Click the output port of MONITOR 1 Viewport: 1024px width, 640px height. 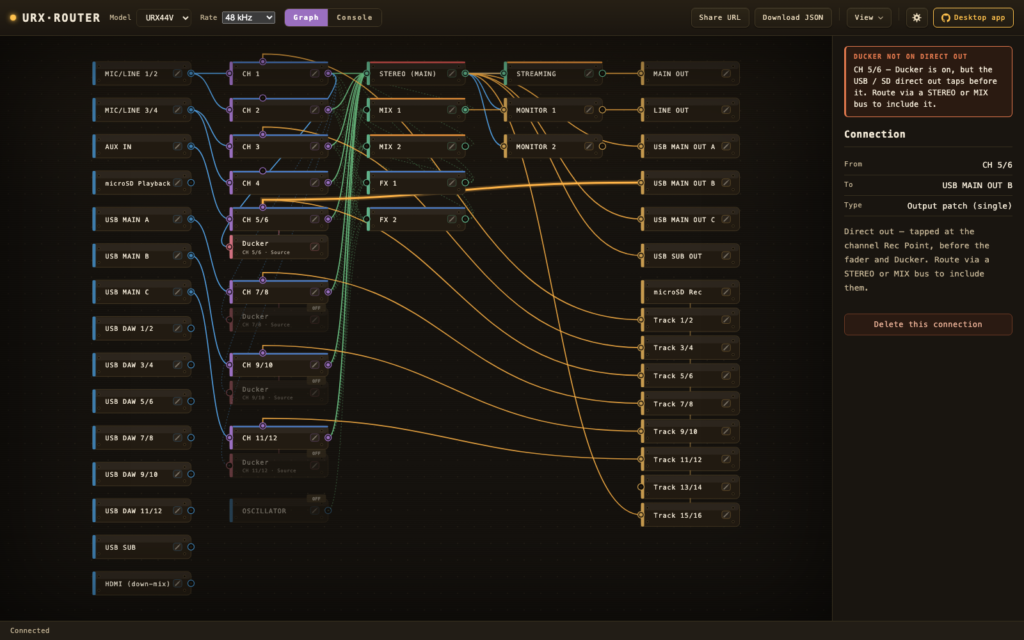point(602,110)
